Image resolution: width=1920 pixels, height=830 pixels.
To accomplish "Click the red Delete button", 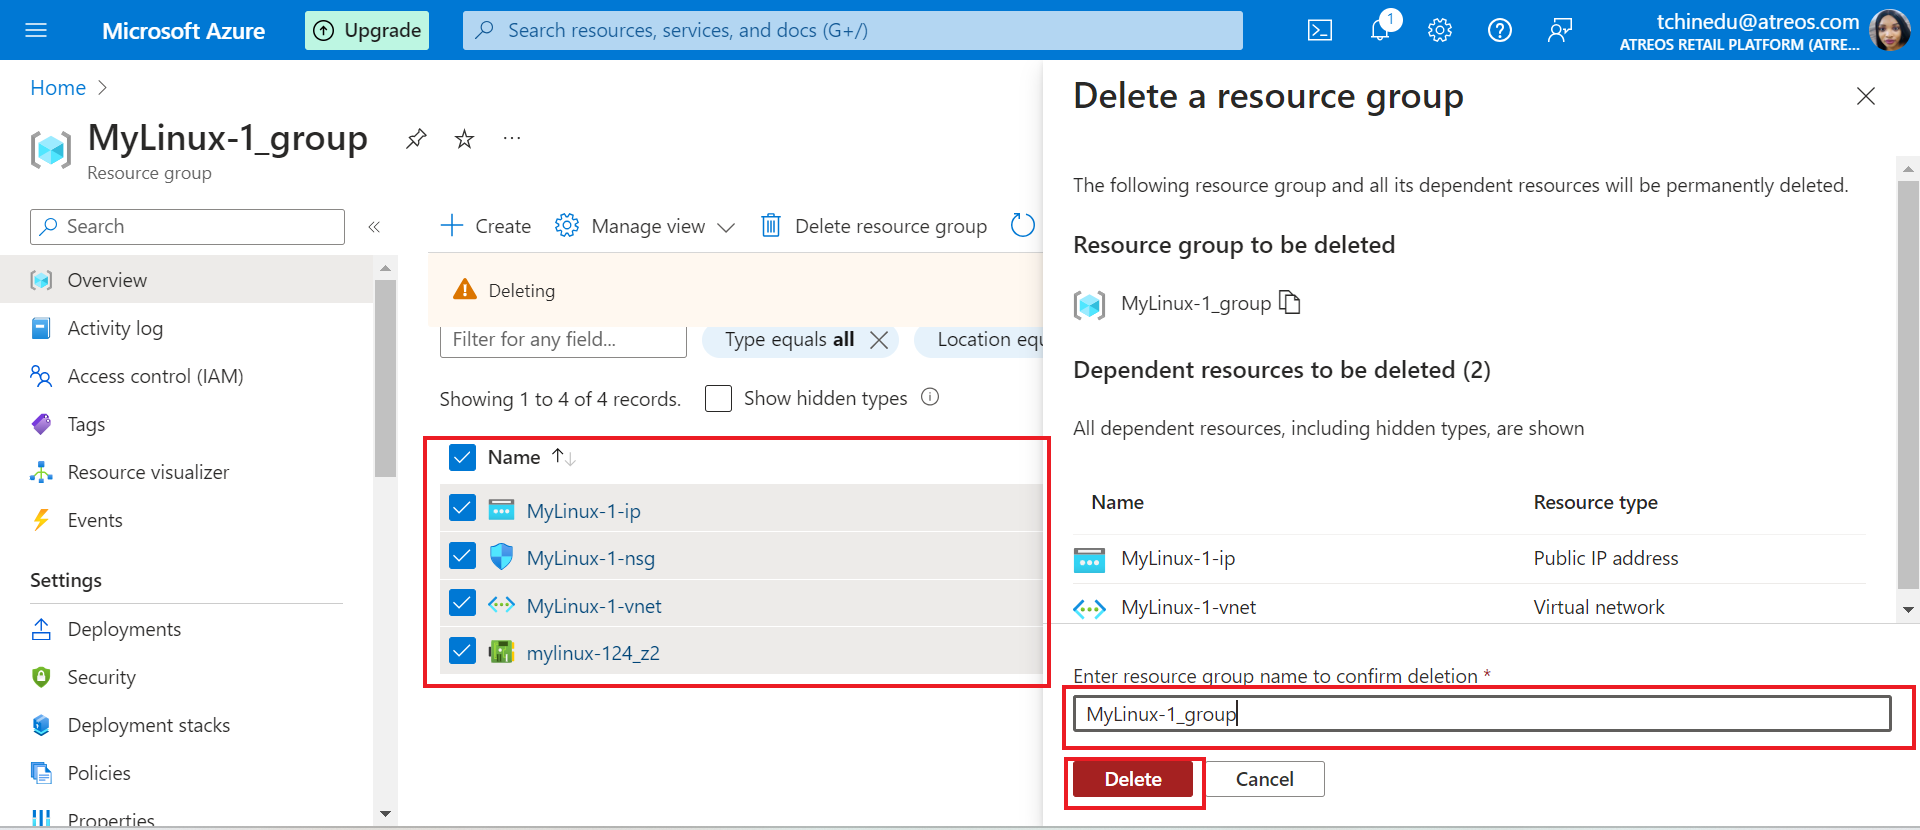I will [x=1133, y=779].
